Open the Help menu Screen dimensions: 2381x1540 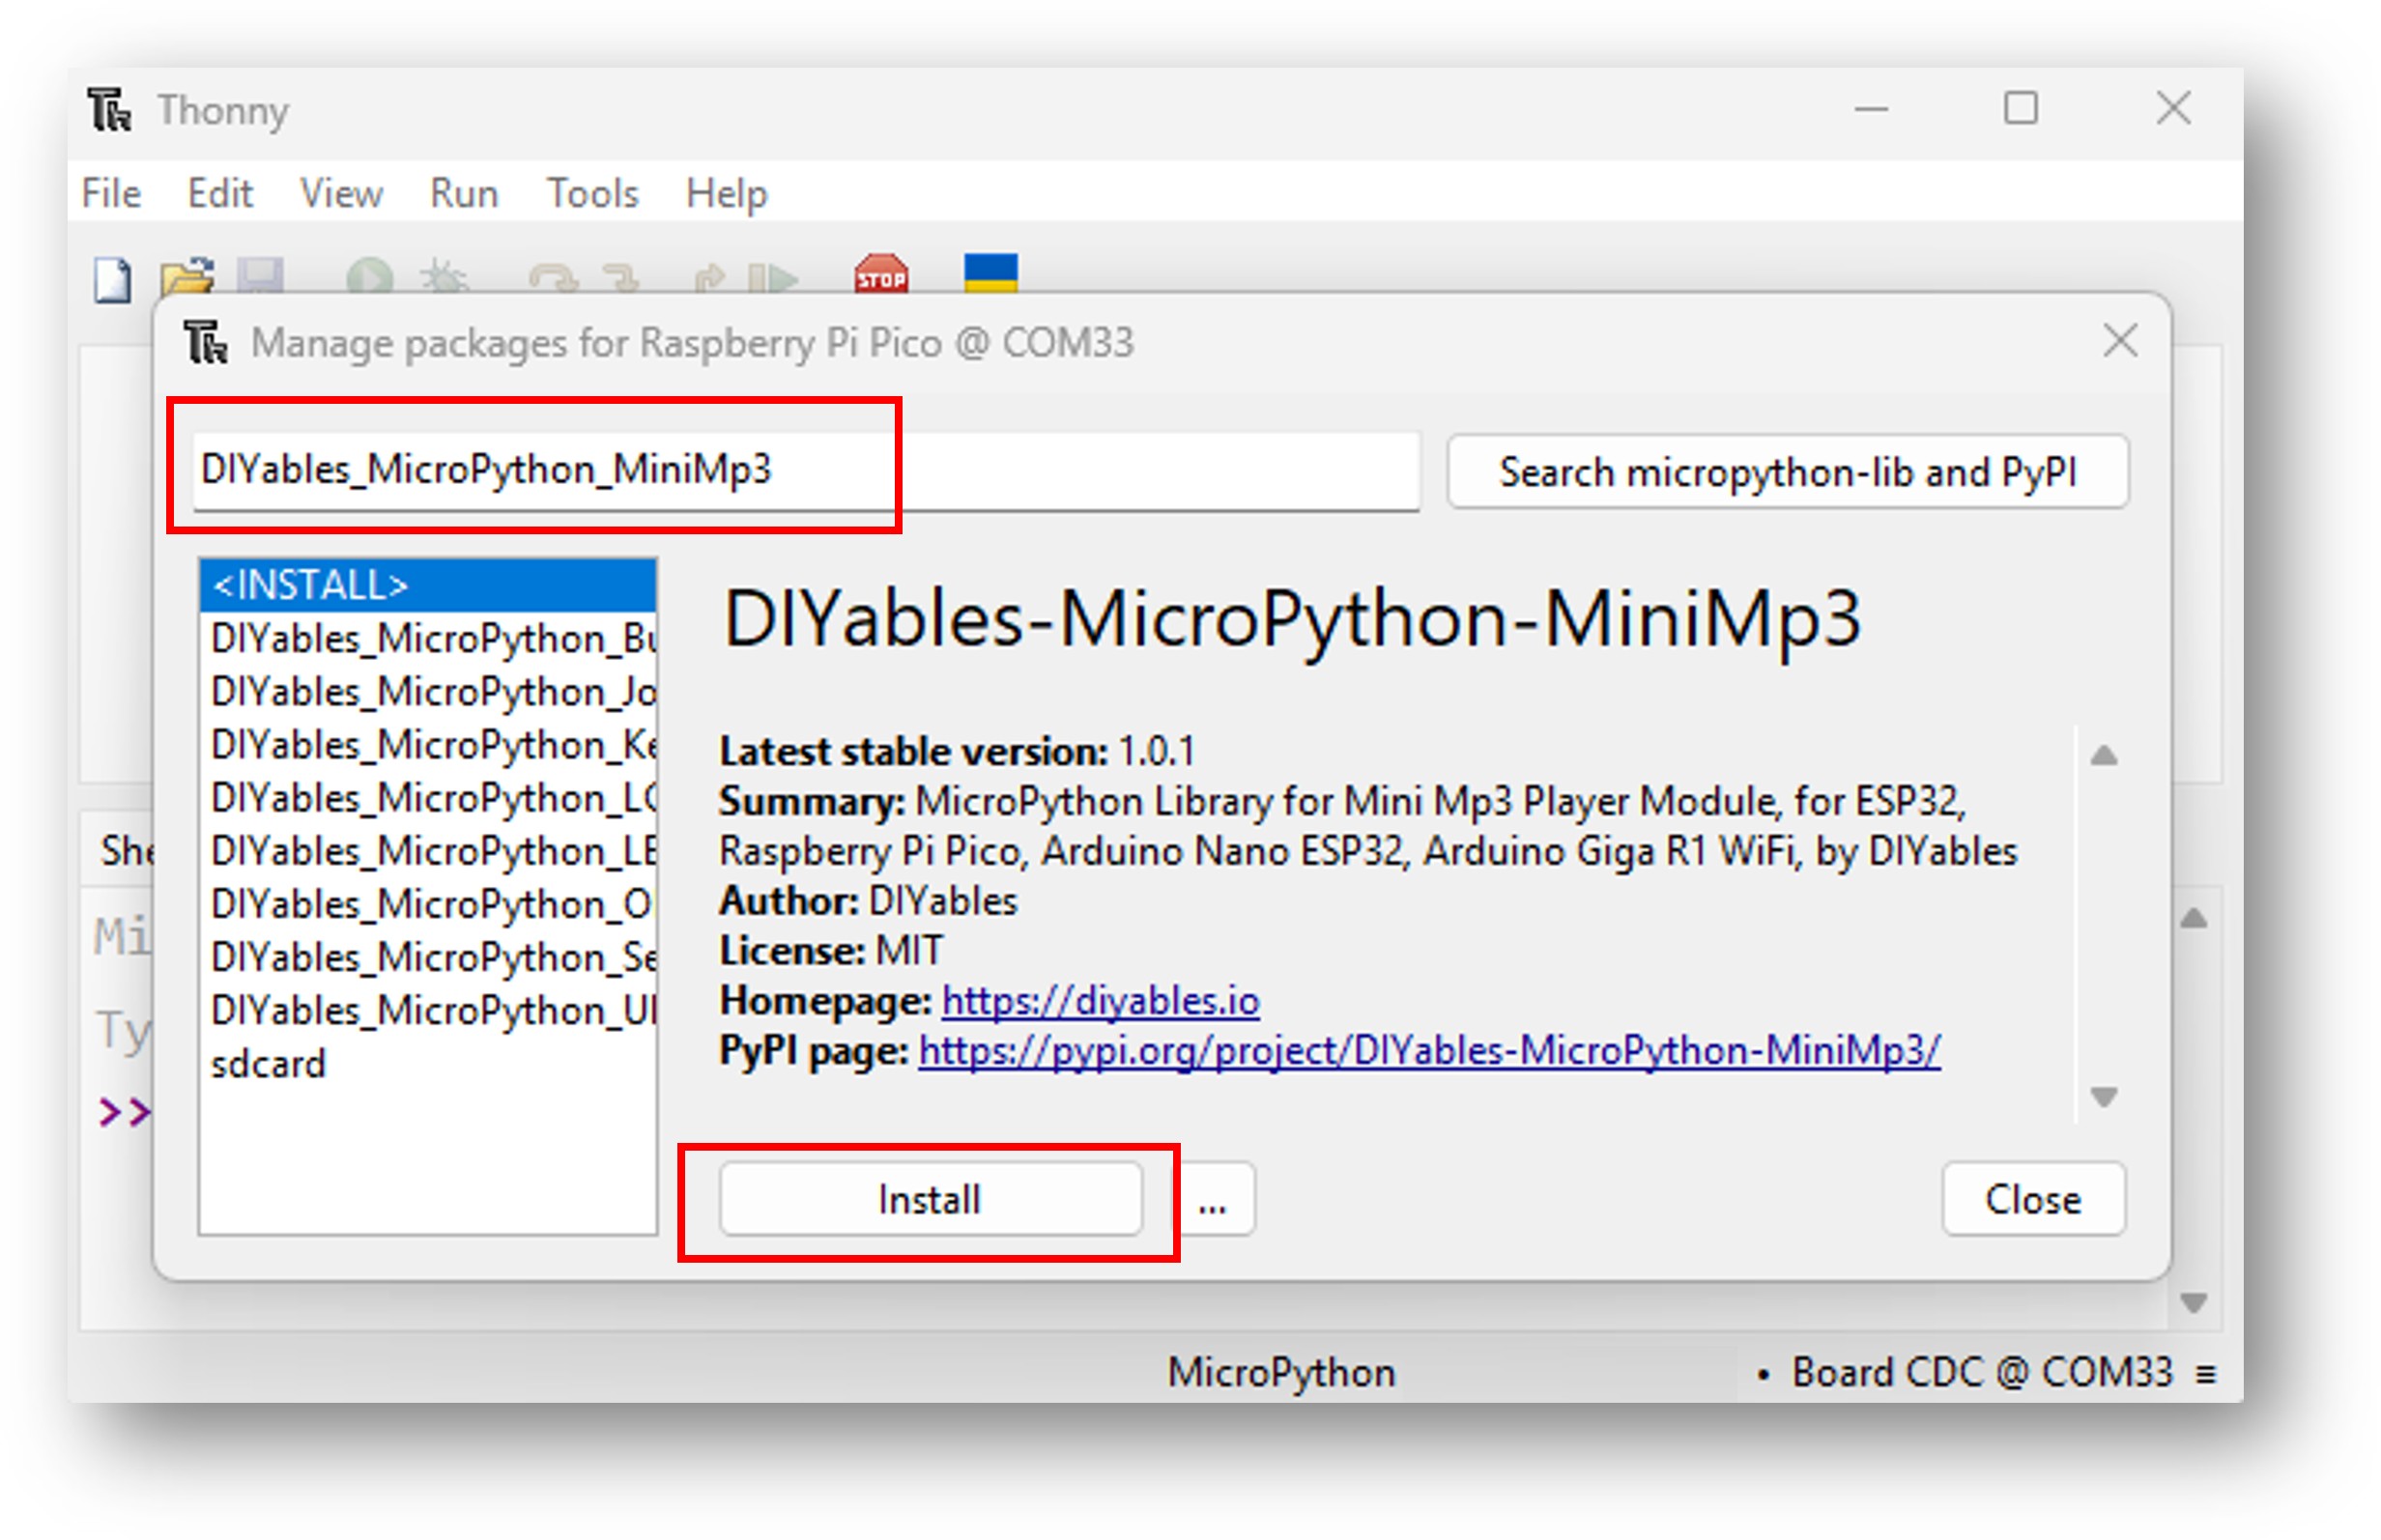click(725, 193)
